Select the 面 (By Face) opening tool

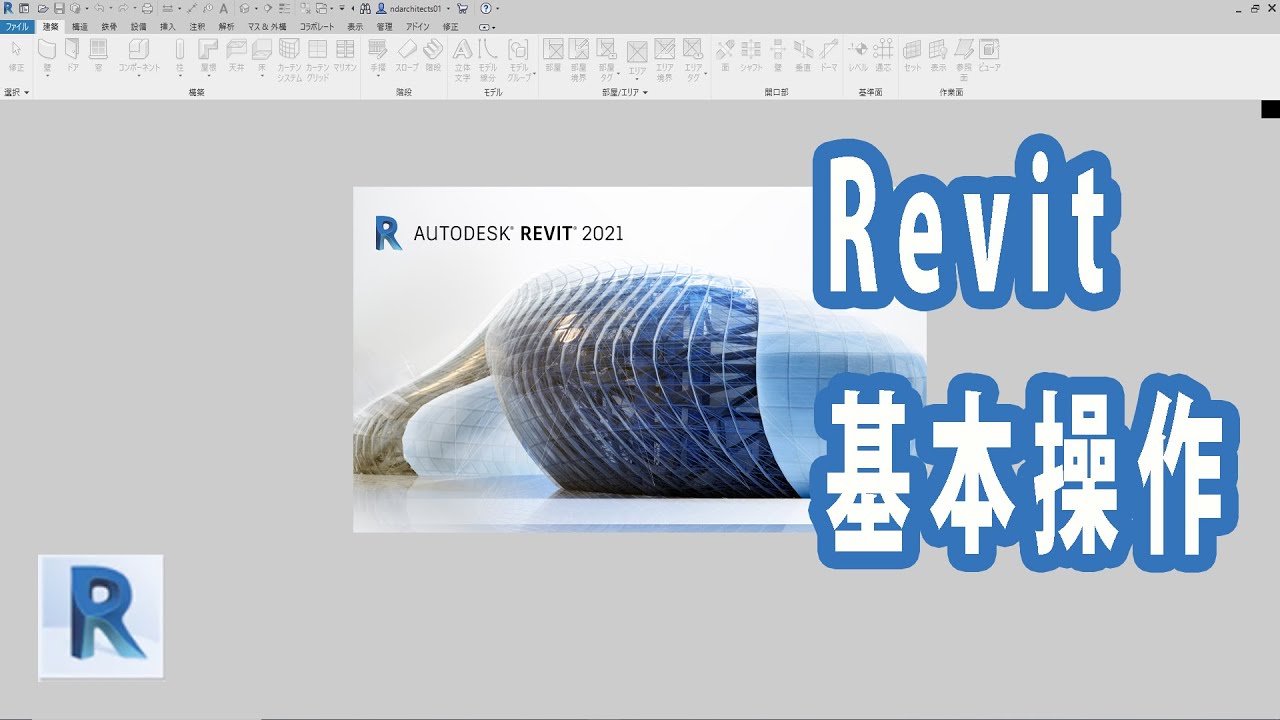coord(725,56)
